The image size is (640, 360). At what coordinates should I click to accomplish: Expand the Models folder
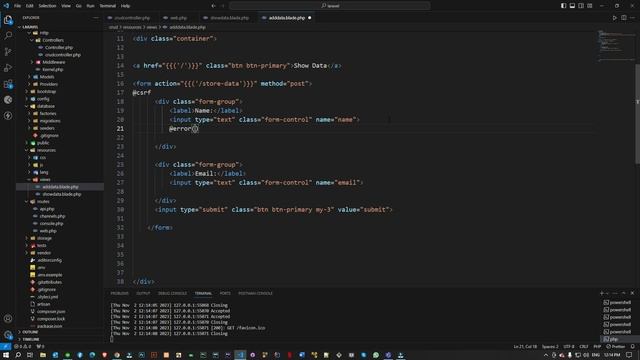click(47, 77)
